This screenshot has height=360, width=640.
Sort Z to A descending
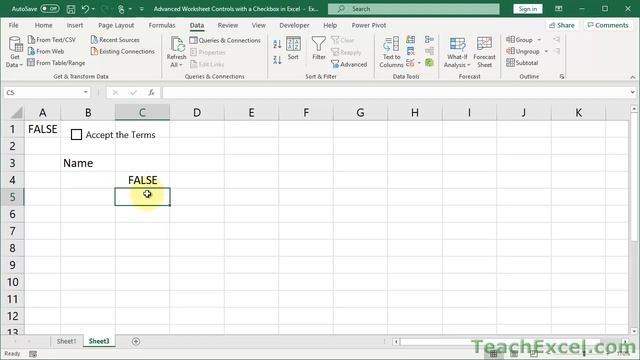click(x=277, y=60)
